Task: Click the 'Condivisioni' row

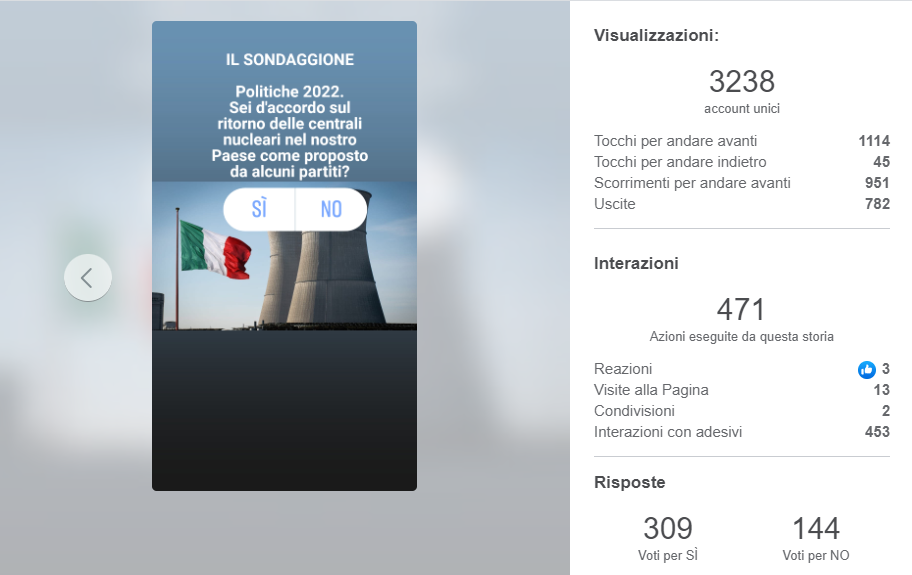Action: (742, 410)
